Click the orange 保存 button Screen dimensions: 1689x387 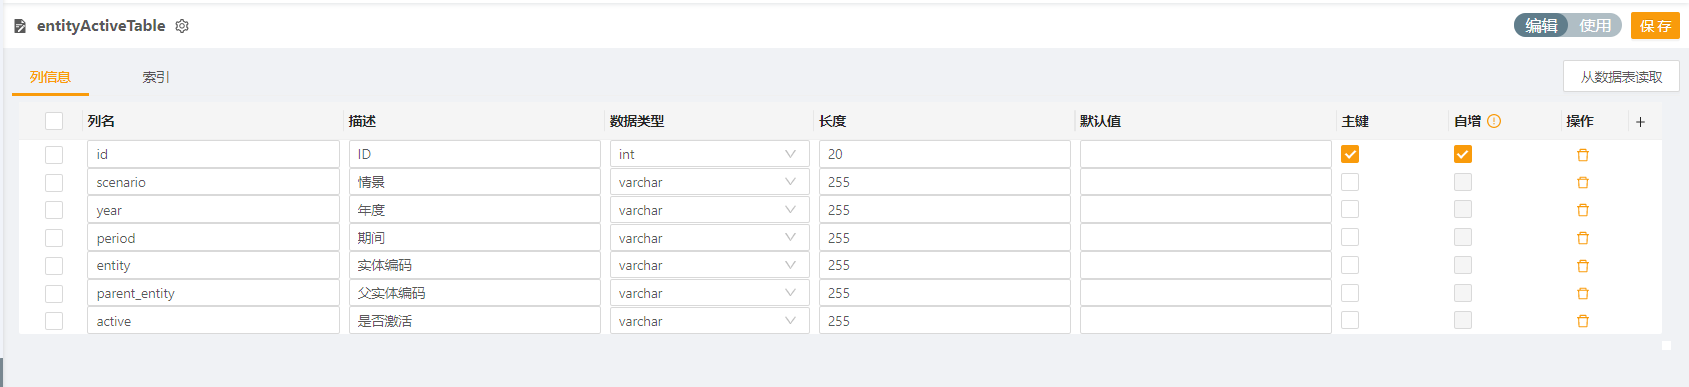point(1655,25)
